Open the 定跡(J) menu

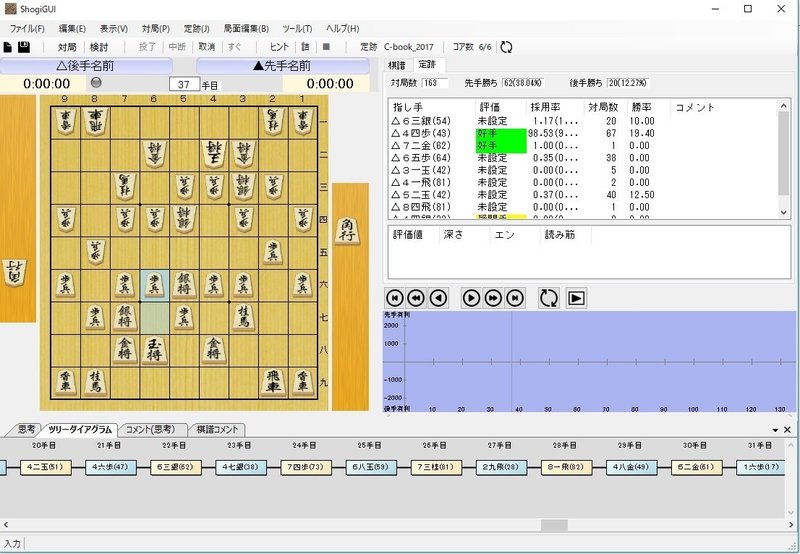pyautogui.click(x=196, y=29)
